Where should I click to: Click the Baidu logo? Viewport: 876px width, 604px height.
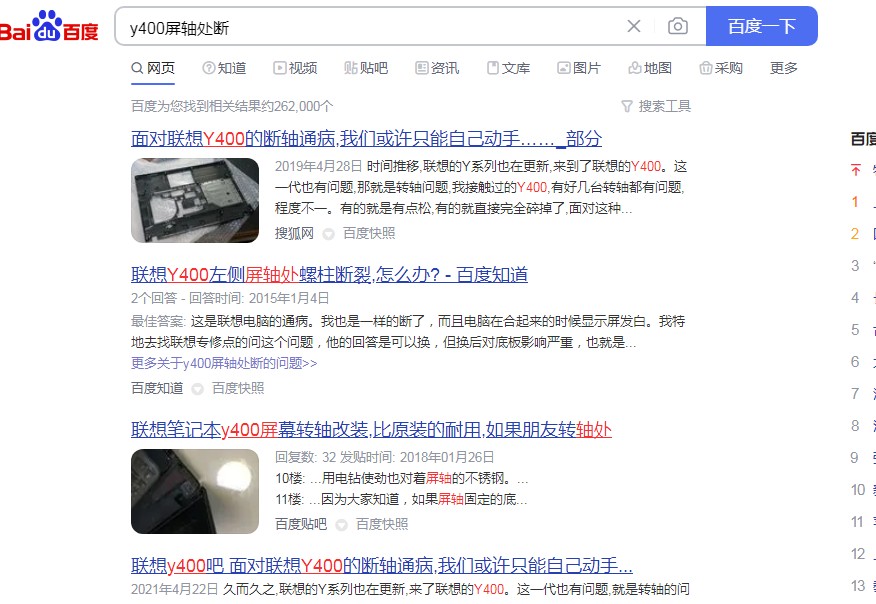[49, 26]
